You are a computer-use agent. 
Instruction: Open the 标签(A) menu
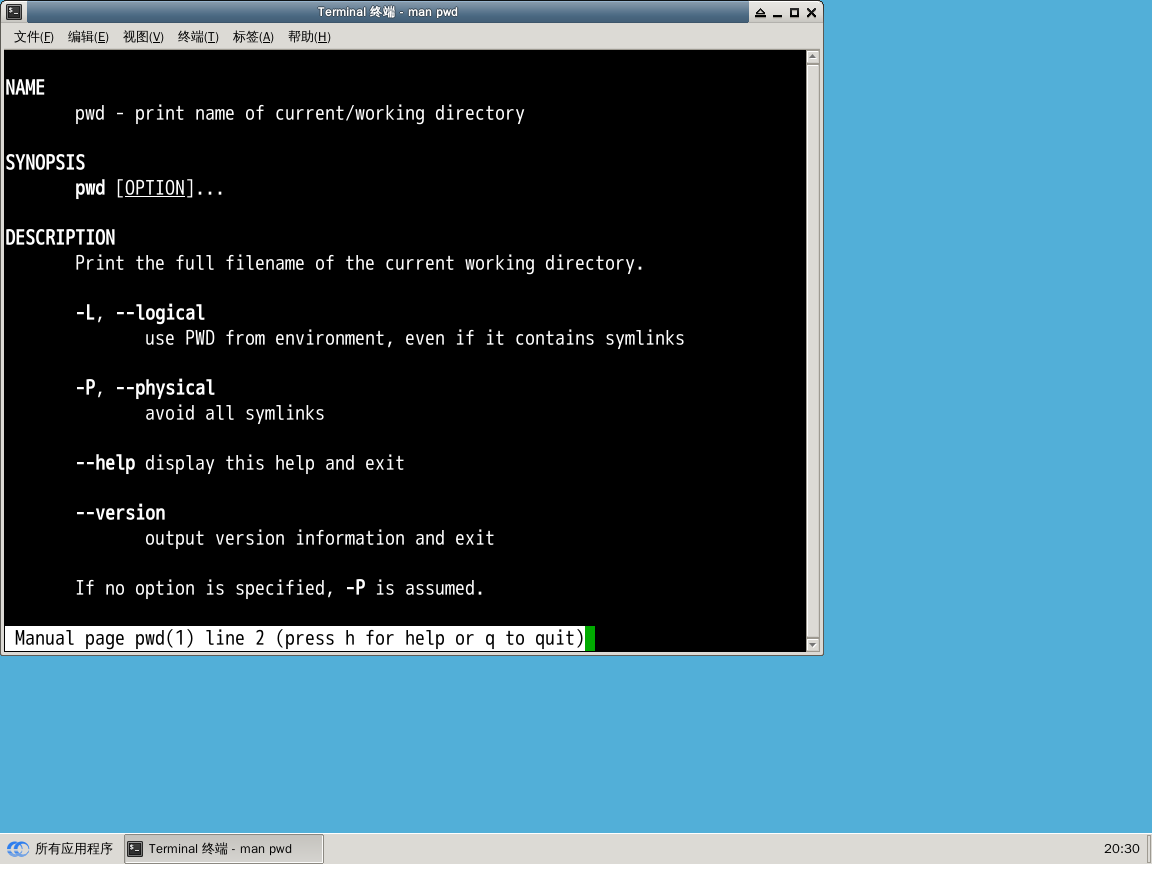(253, 37)
